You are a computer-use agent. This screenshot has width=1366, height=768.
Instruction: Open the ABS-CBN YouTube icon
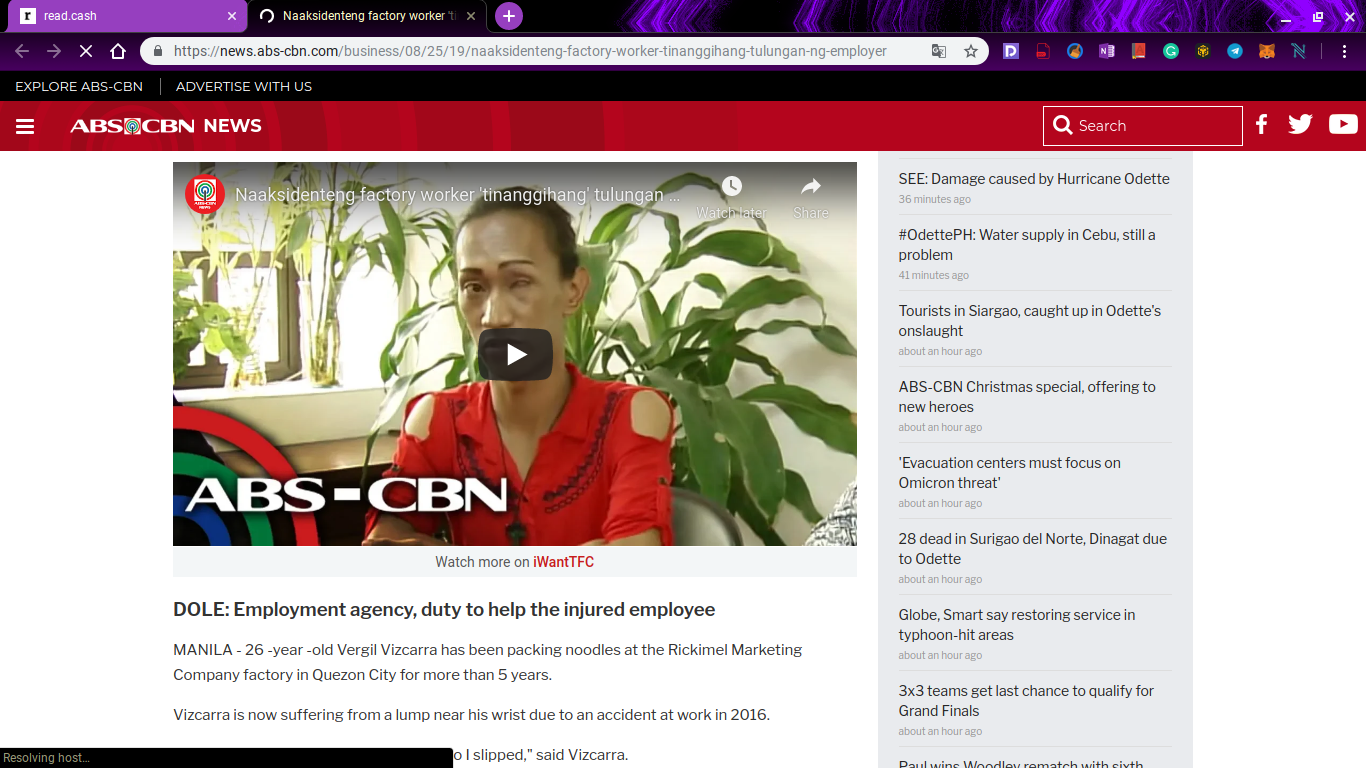pyautogui.click(x=1343, y=124)
